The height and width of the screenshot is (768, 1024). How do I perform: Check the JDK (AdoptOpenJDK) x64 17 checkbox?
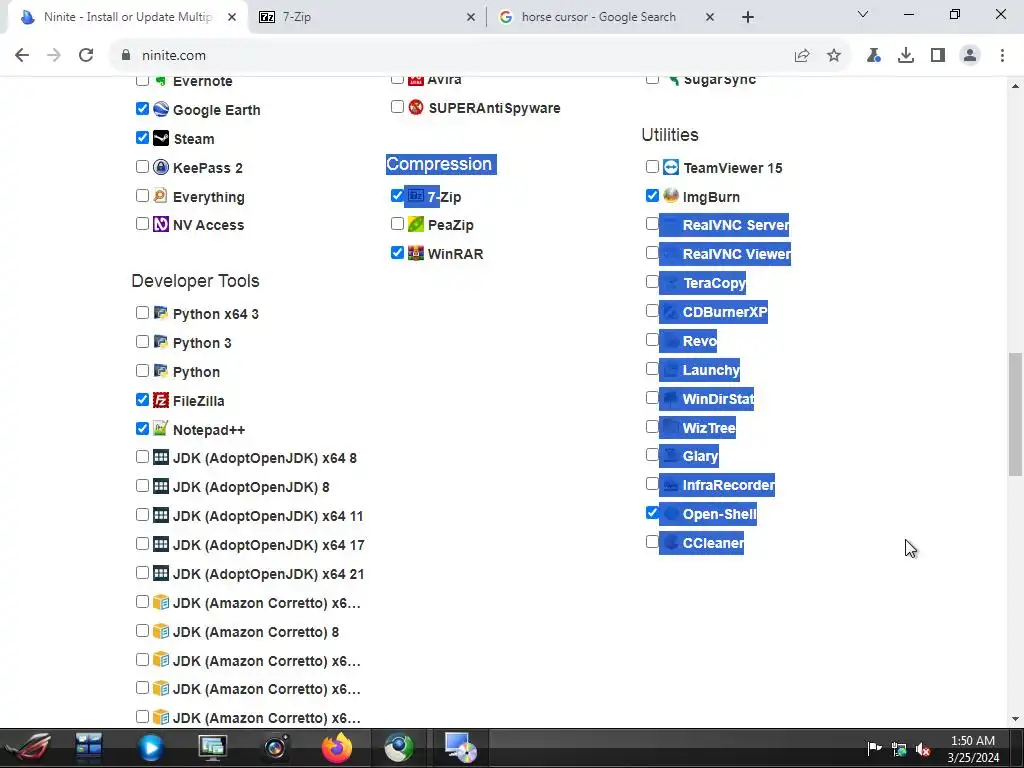[142, 544]
